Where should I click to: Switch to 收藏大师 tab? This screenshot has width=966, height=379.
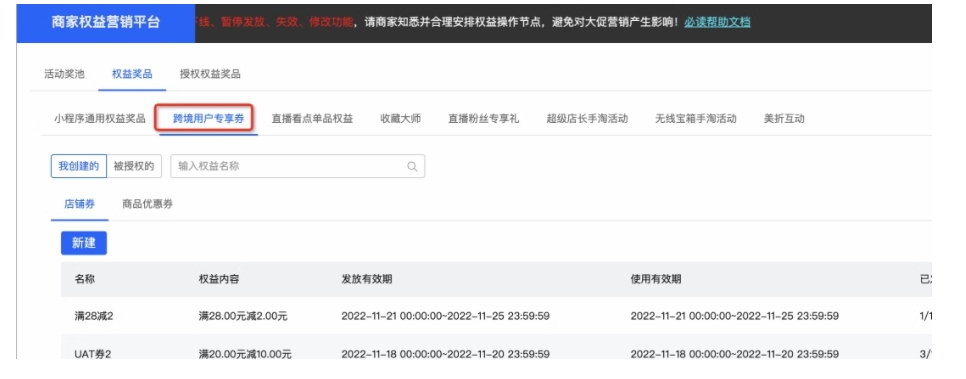tap(401, 119)
